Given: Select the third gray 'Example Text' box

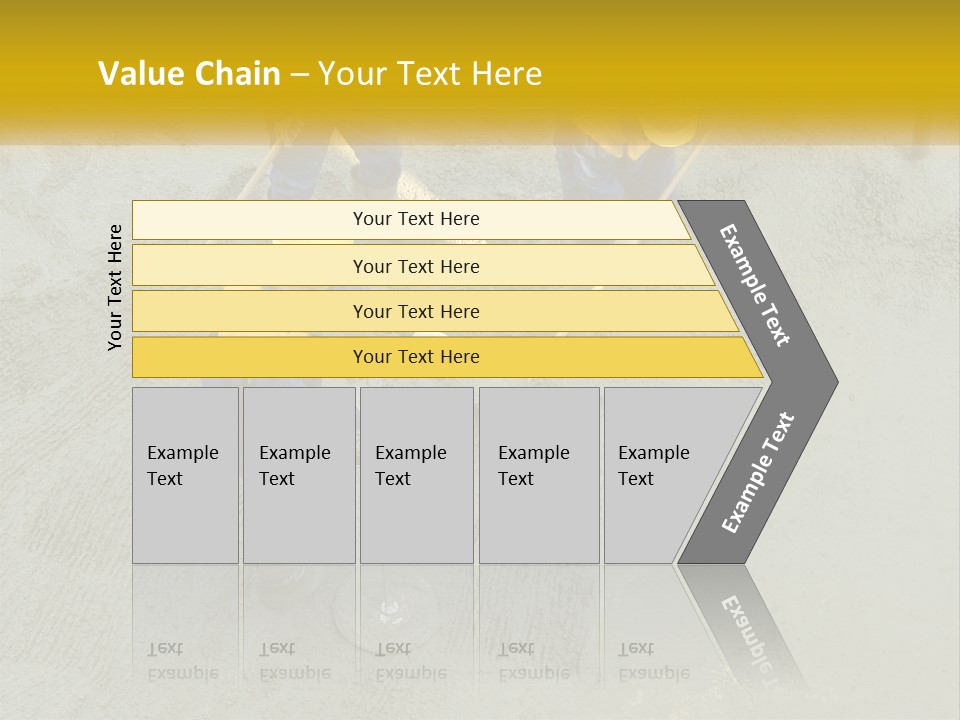Looking at the screenshot, I should click(x=416, y=475).
